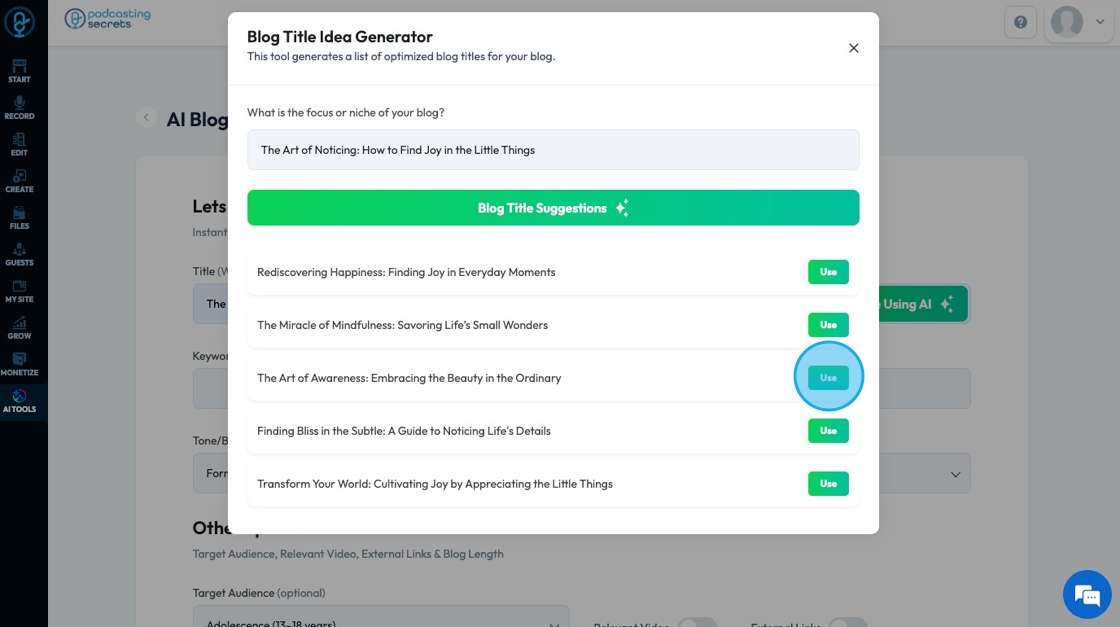Generate Blog Title Suggestions
This screenshot has width=1120, height=627.
point(553,208)
